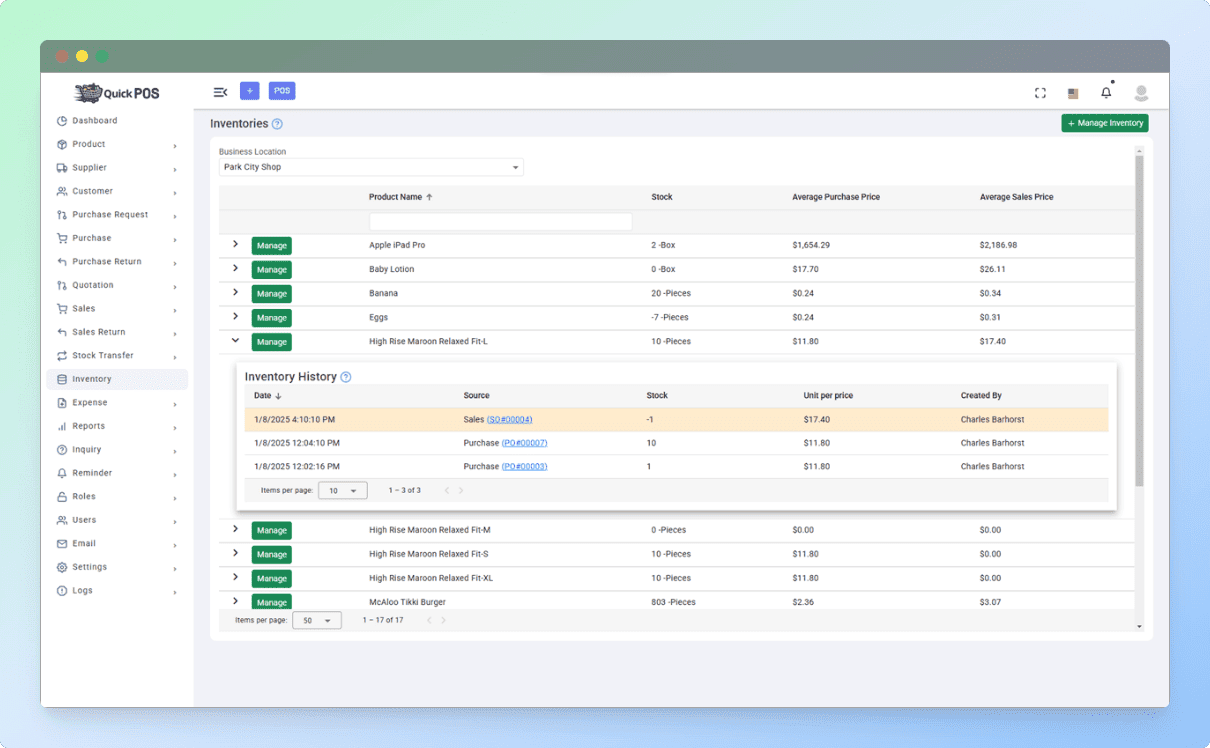Open sales order SO#00004 link
1210x748 pixels.
tap(510, 420)
